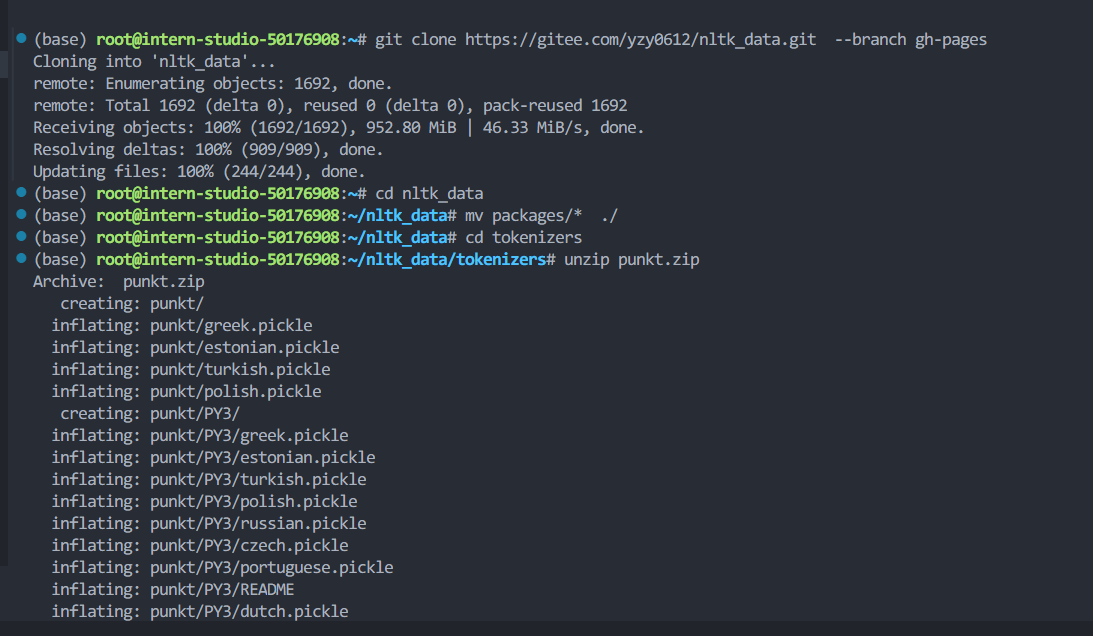Click the blue dot beside git clone command

[21, 38]
